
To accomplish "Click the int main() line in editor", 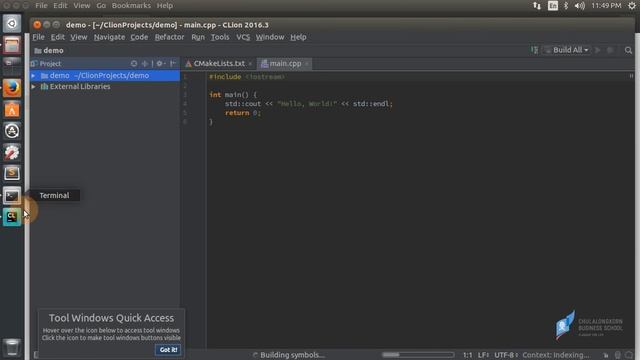I will (233, 95).
